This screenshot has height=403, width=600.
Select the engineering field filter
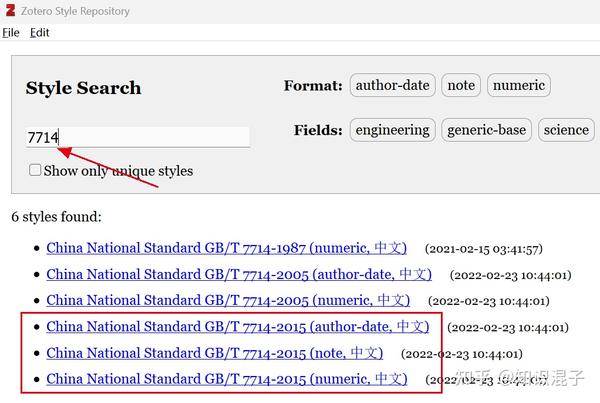click(391, 130)
